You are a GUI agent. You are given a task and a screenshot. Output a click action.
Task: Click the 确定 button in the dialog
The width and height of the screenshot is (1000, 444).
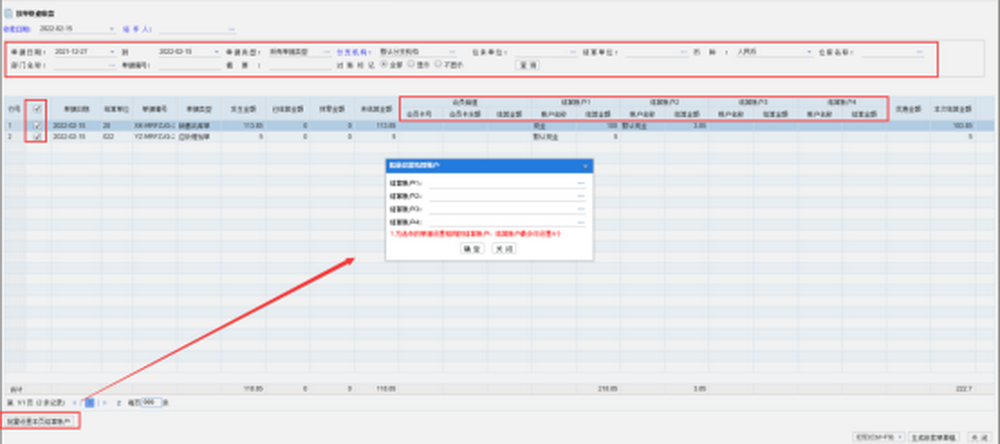click(471, 249)
